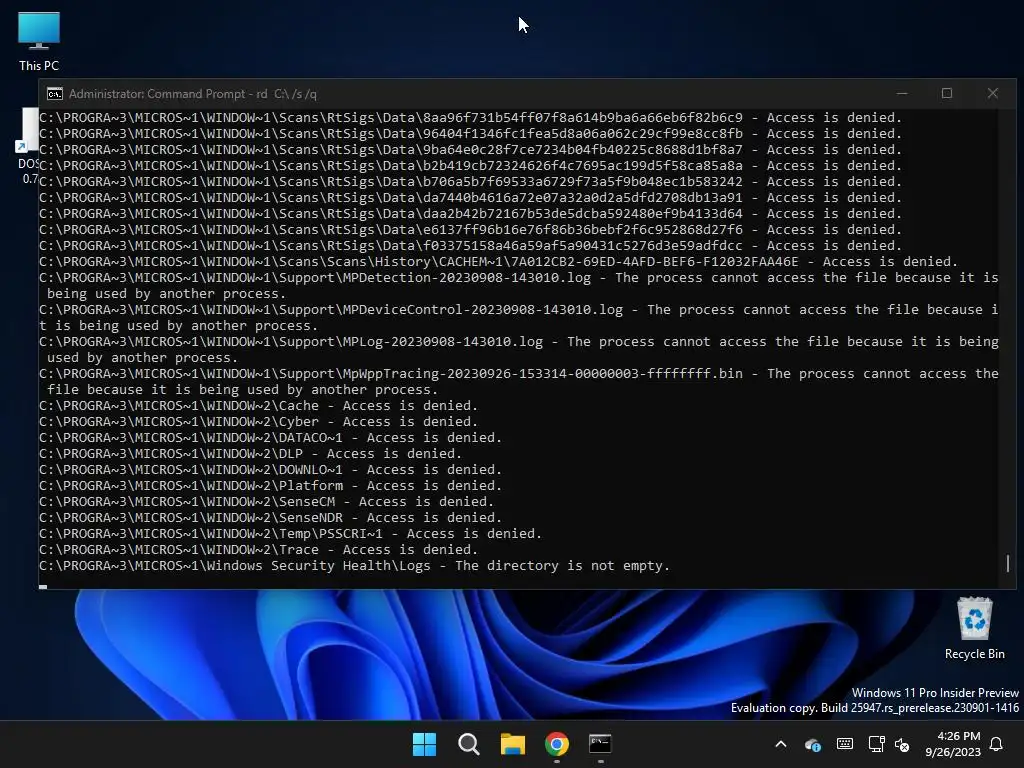The image size is (1024, 768).
Task: Click the line with hash '8aa96f731b54ff07'
Action: 470,118
